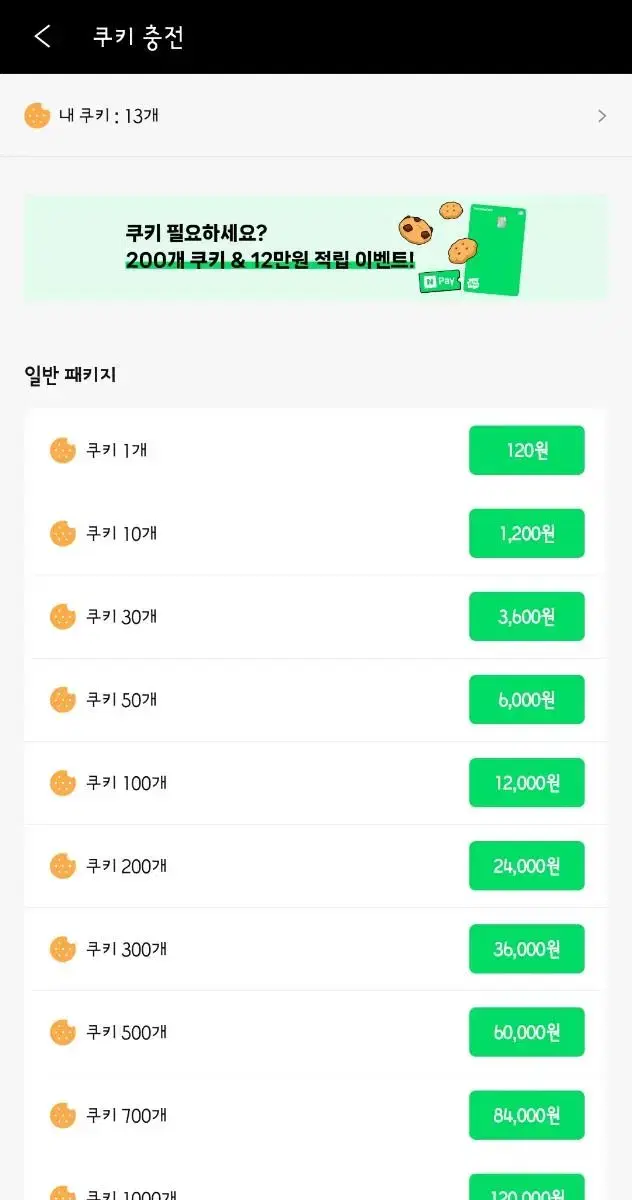This screenshot has height=1200, width=632.
Task: Tap cookie icon beside 쿠키 100개
Action: (63, 782)
